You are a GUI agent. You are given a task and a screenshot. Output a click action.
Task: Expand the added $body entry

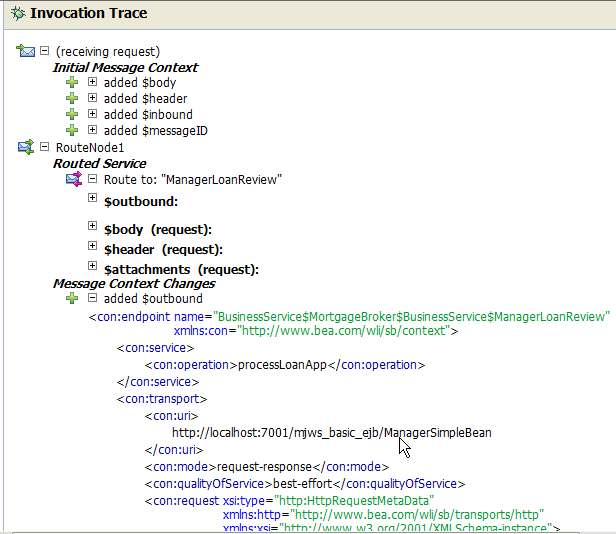(92, 82)
